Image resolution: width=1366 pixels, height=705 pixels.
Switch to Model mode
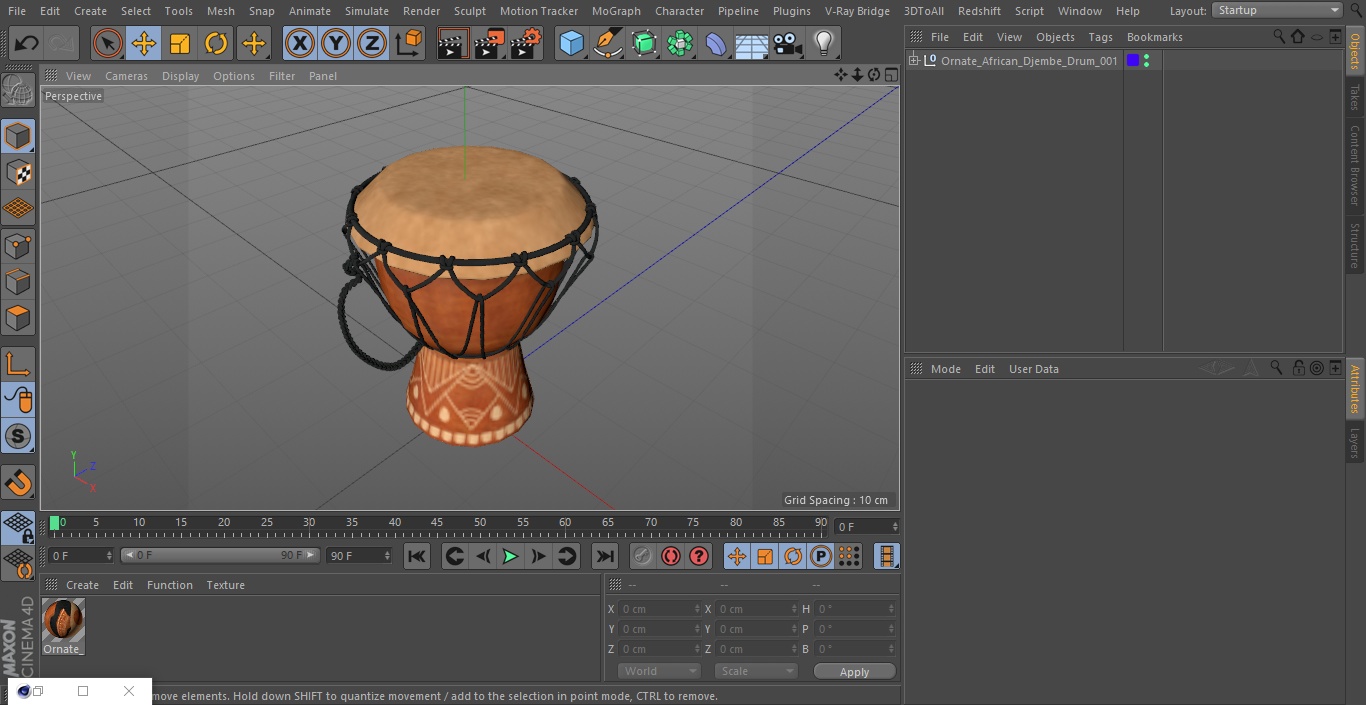[x=18, y=136]
